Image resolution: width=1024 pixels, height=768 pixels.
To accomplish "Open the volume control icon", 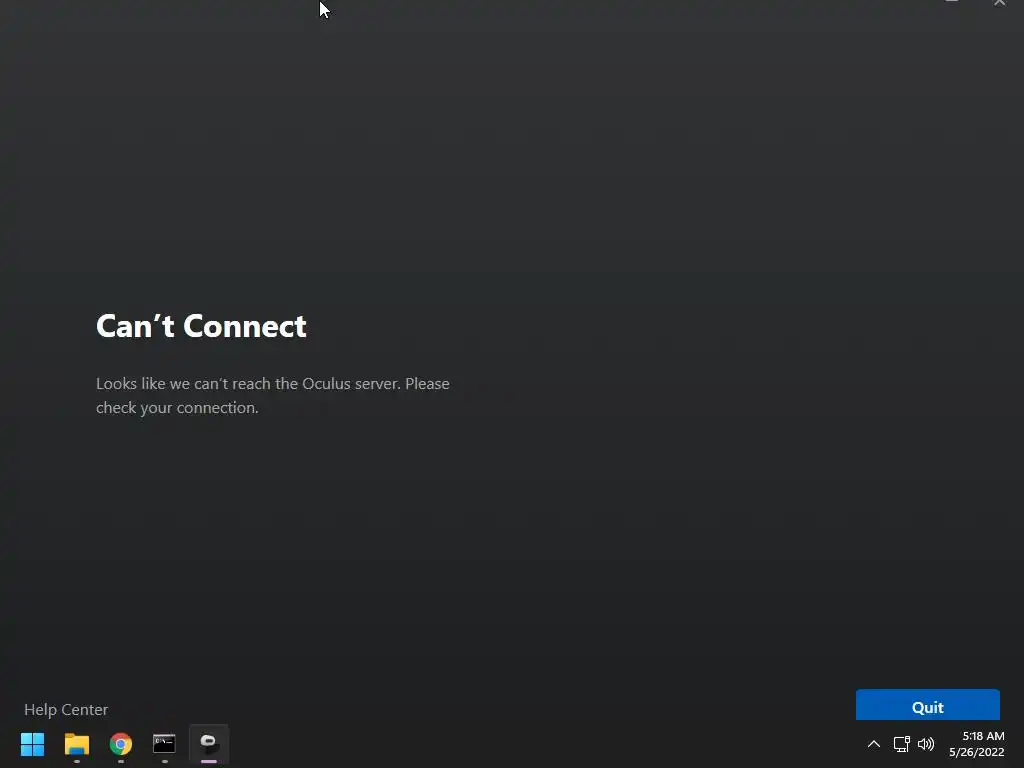I will (x=926, y=744).
